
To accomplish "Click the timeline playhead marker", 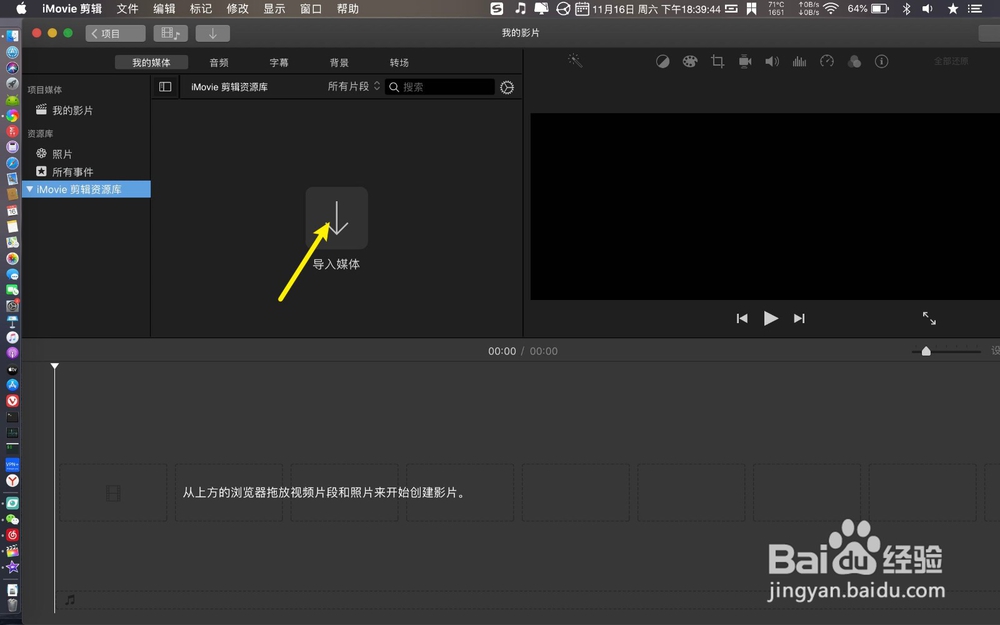I will tap(55, 366).
